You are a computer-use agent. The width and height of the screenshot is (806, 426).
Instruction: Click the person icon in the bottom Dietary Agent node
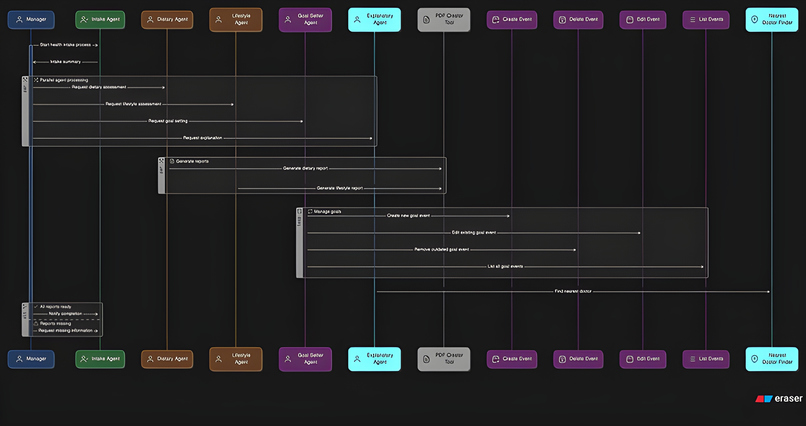pos(150,359)
